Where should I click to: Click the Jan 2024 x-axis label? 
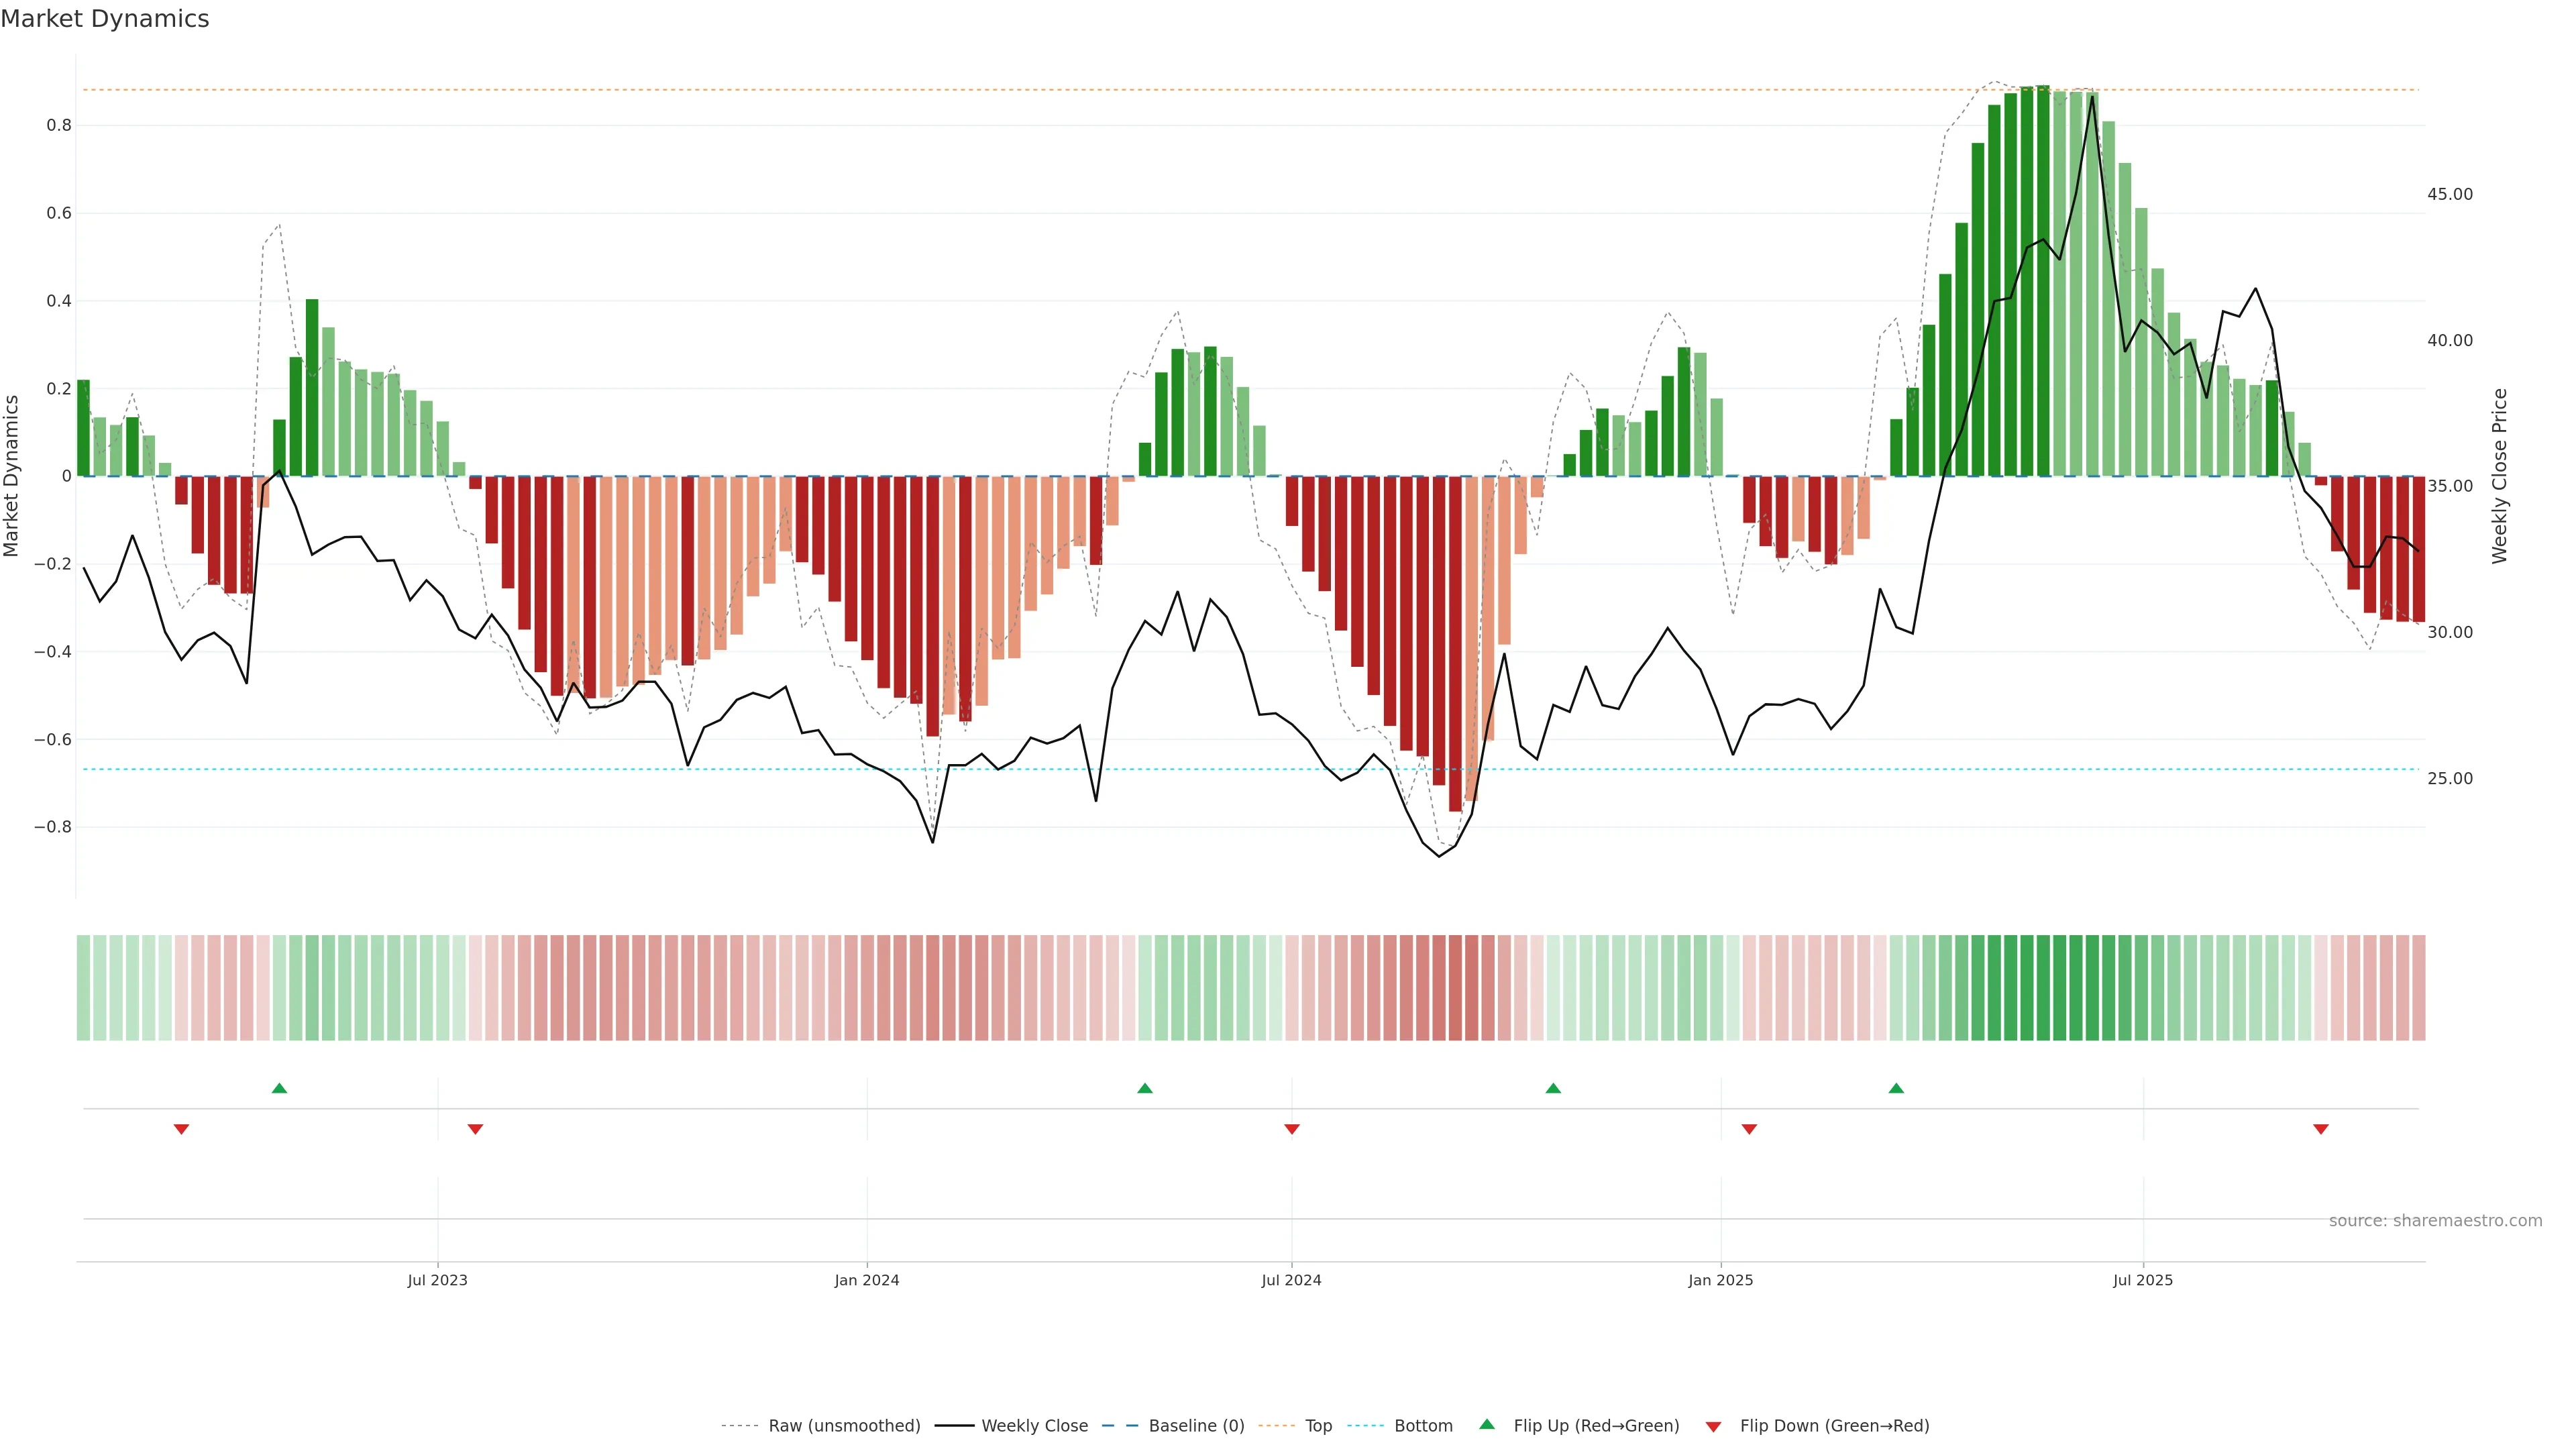pyautogui.click(x=867, y=1280)
